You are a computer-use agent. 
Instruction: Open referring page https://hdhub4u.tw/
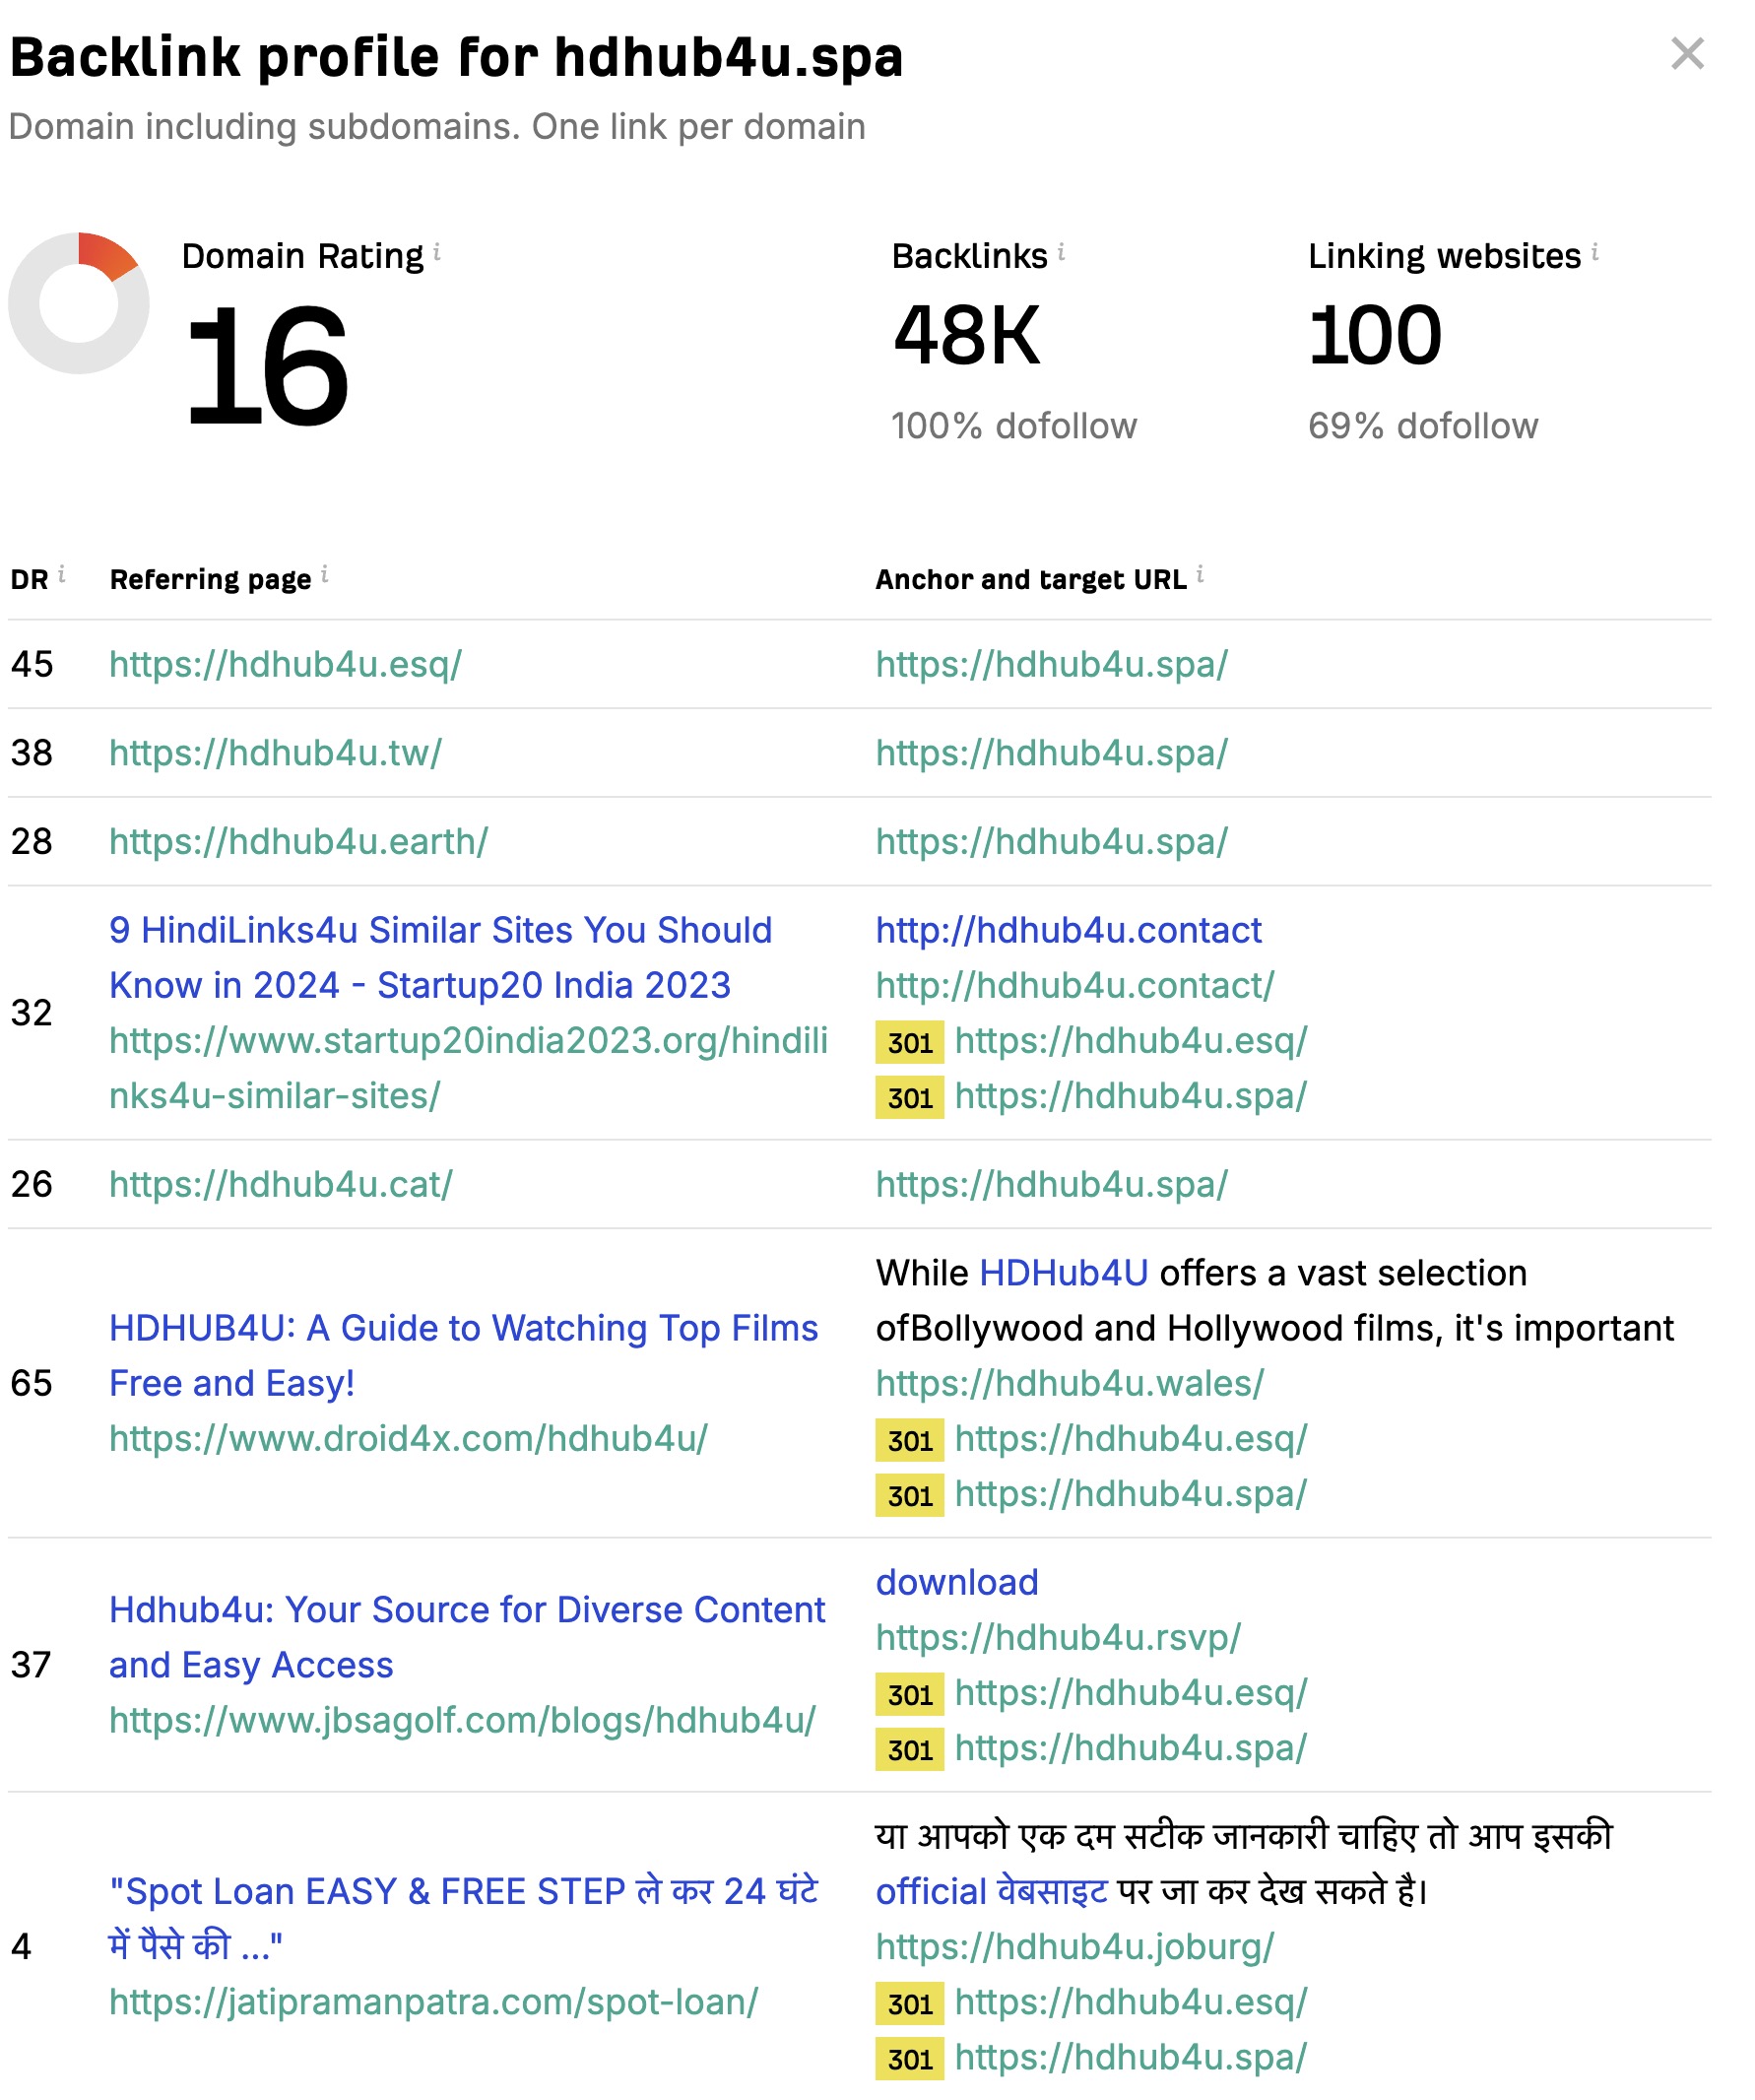click(x=275, y=753)
